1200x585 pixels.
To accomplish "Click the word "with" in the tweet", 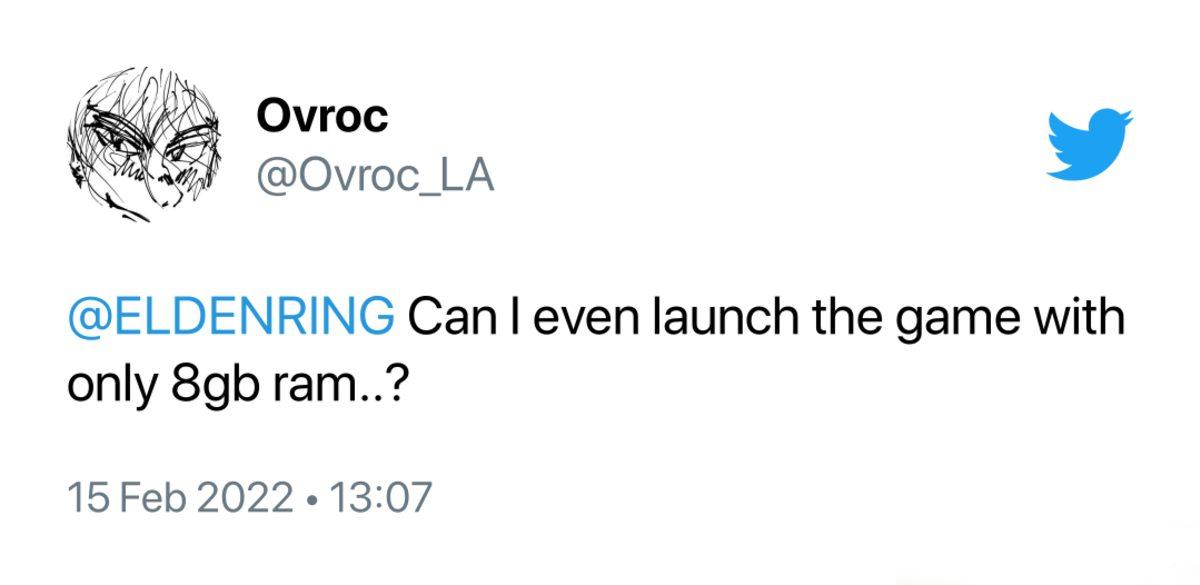I will [1085, 319].
